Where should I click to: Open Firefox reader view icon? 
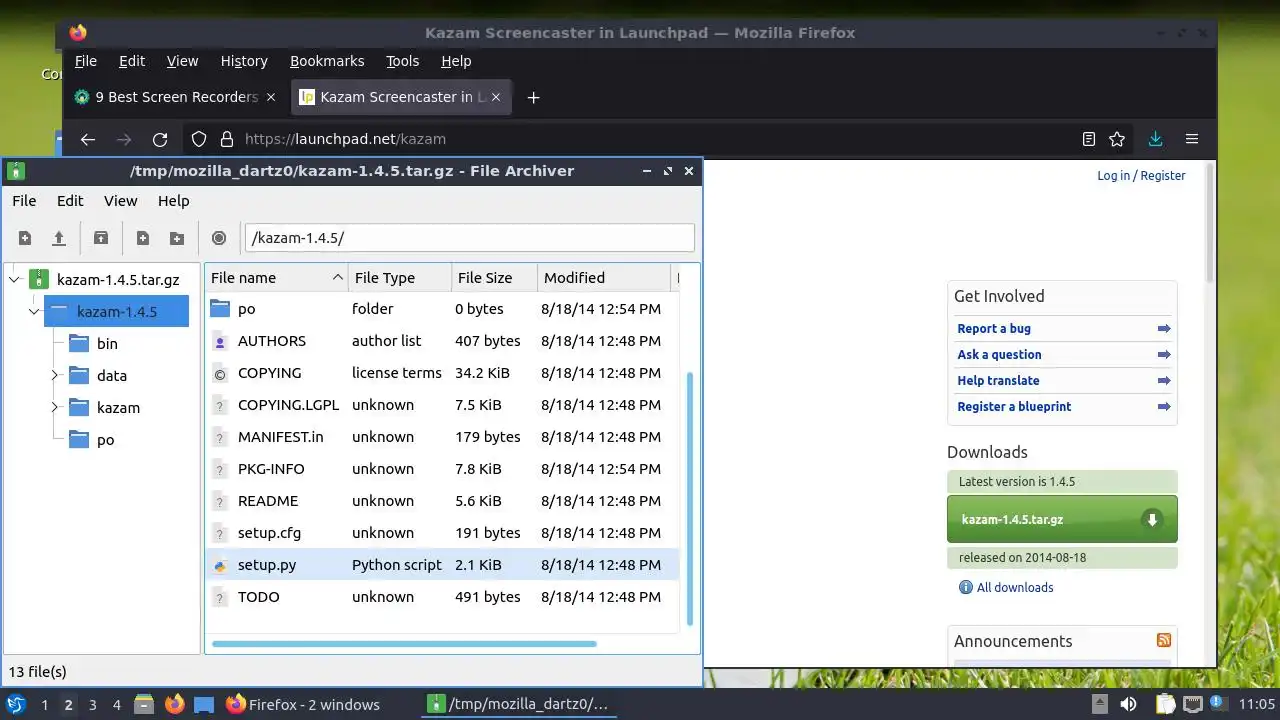click(1089, 139)
